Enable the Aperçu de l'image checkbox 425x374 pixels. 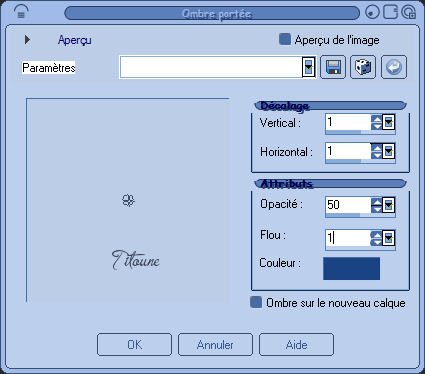tap(285, 39)
